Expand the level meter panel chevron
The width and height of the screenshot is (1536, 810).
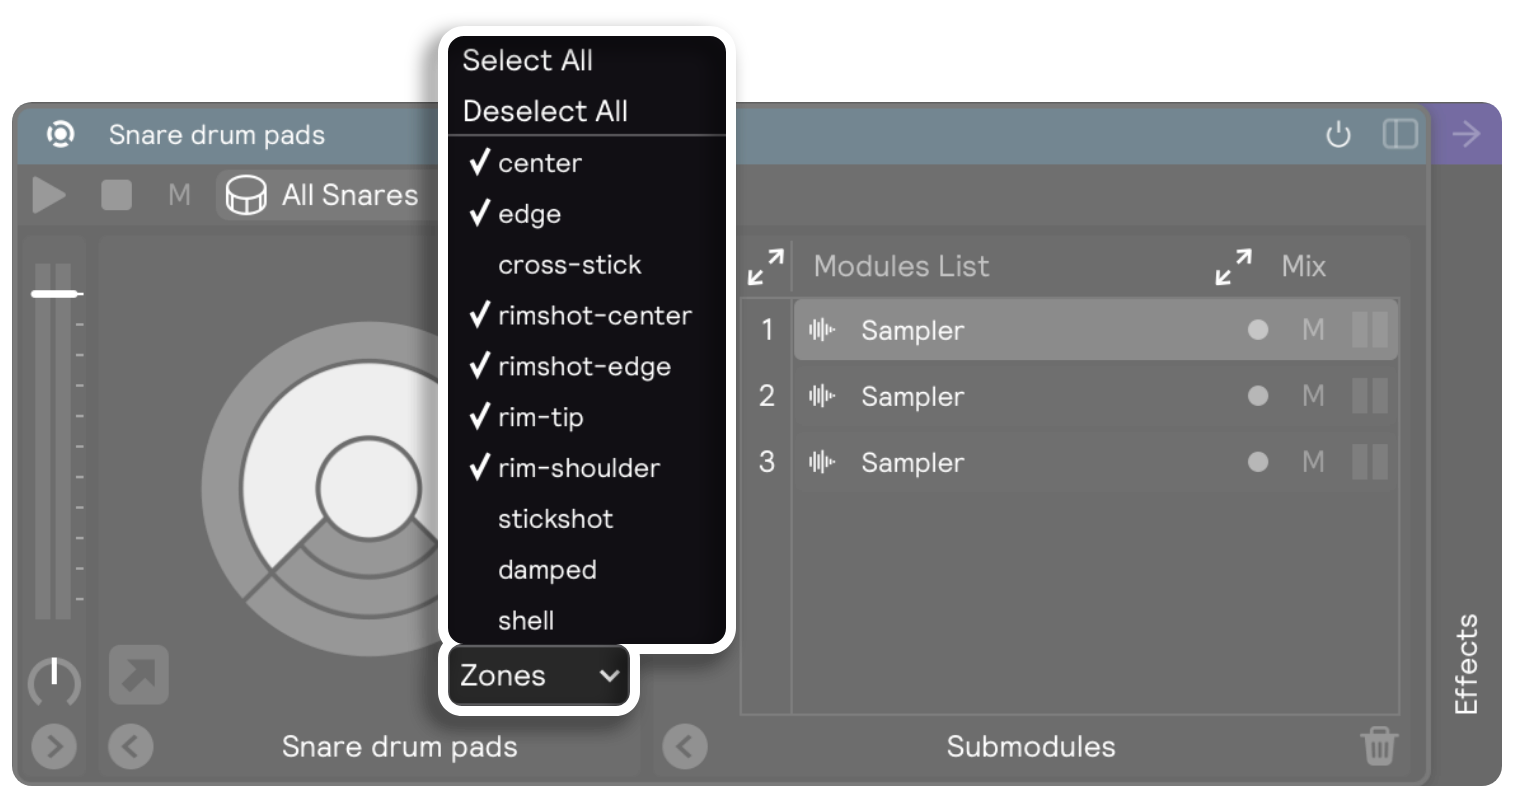54,747
